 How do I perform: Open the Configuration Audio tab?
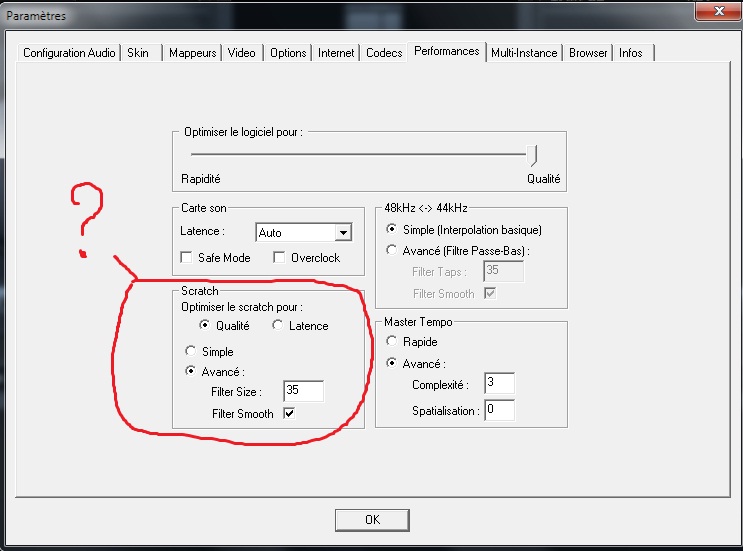tap(69, 53)
